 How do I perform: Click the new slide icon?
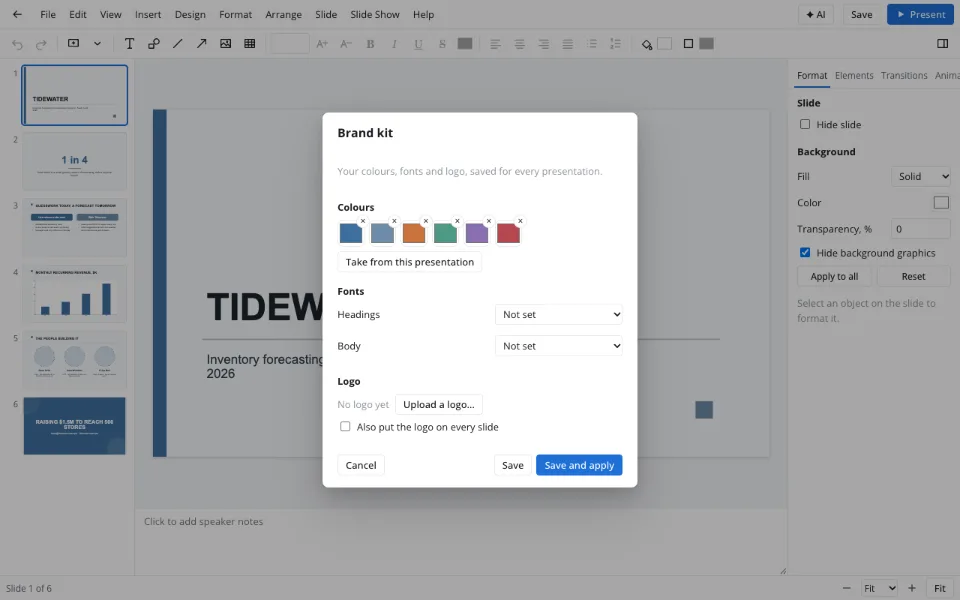click(x=73, y=43)
